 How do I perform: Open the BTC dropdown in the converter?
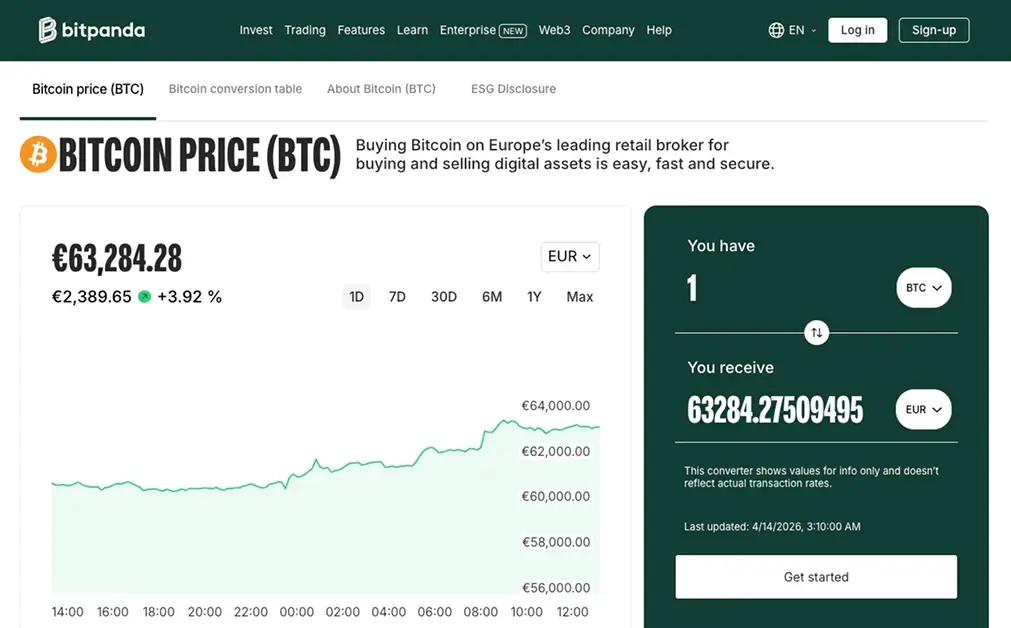[922, 287]
